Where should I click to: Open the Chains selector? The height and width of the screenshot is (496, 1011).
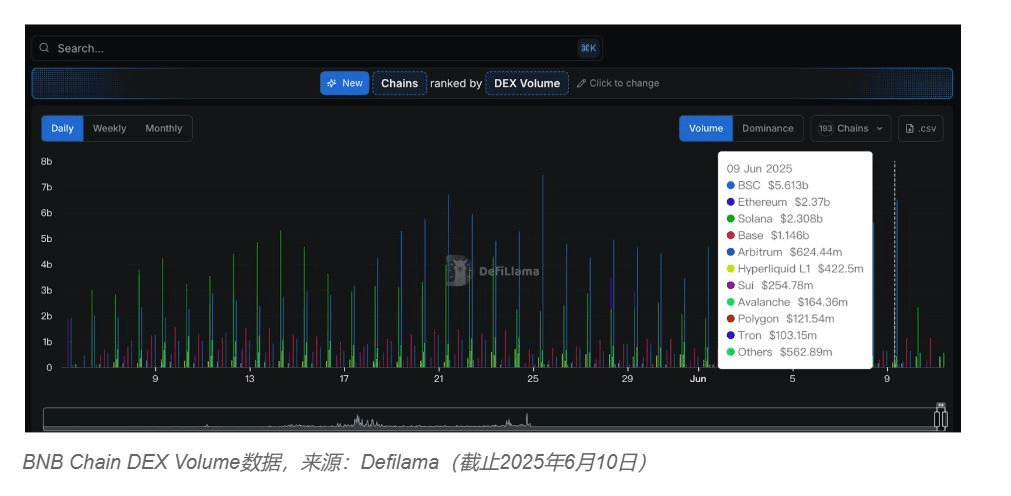(399, 83)
